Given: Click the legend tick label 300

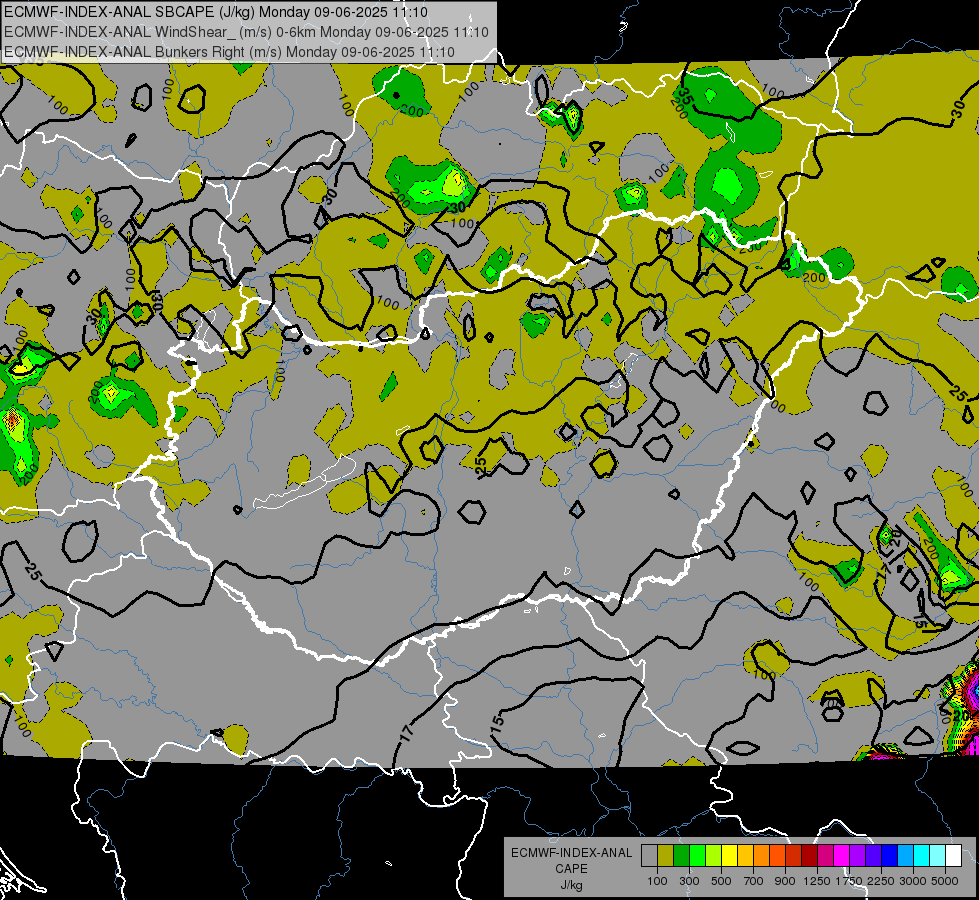Looking at the screenshot, I should click(689, 881).
